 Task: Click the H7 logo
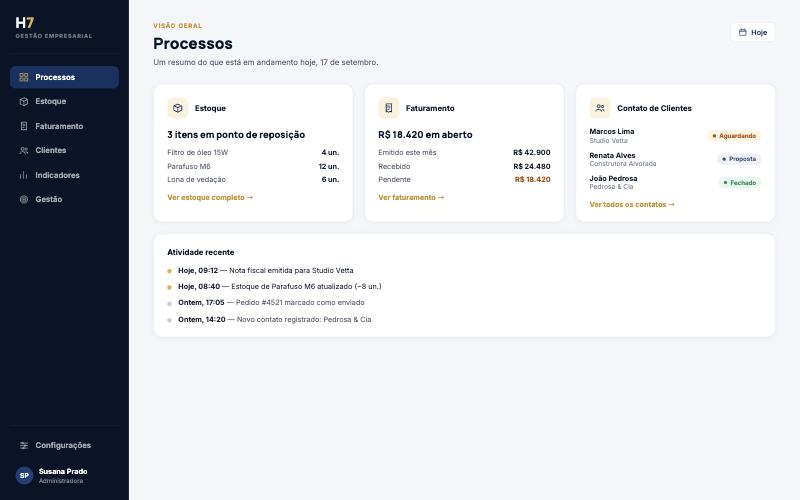click(x=24, y=23)
